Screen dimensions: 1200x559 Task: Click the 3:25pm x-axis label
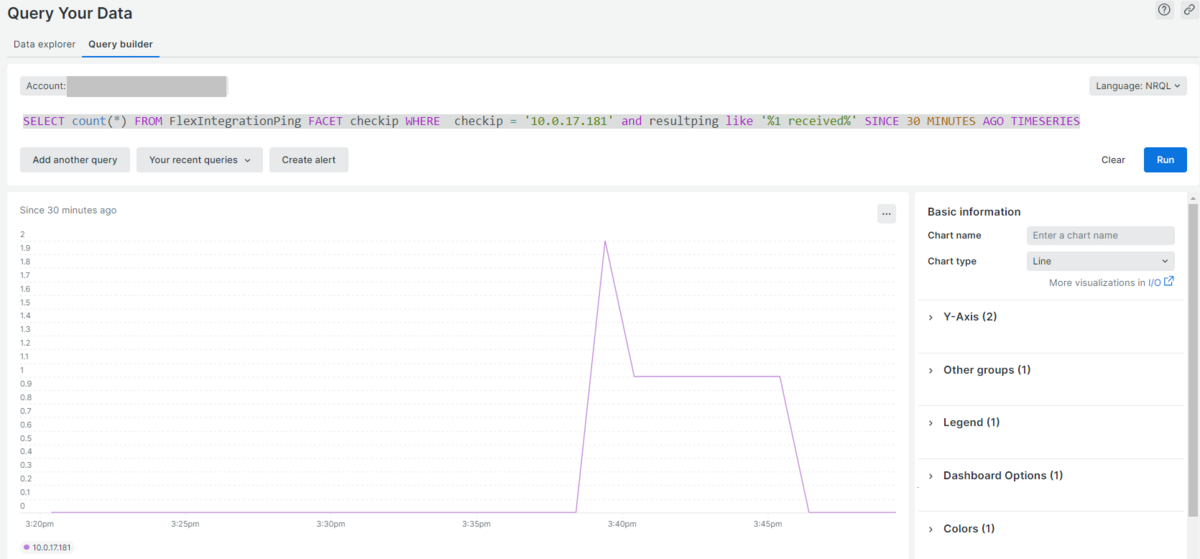tap(184, 524)
